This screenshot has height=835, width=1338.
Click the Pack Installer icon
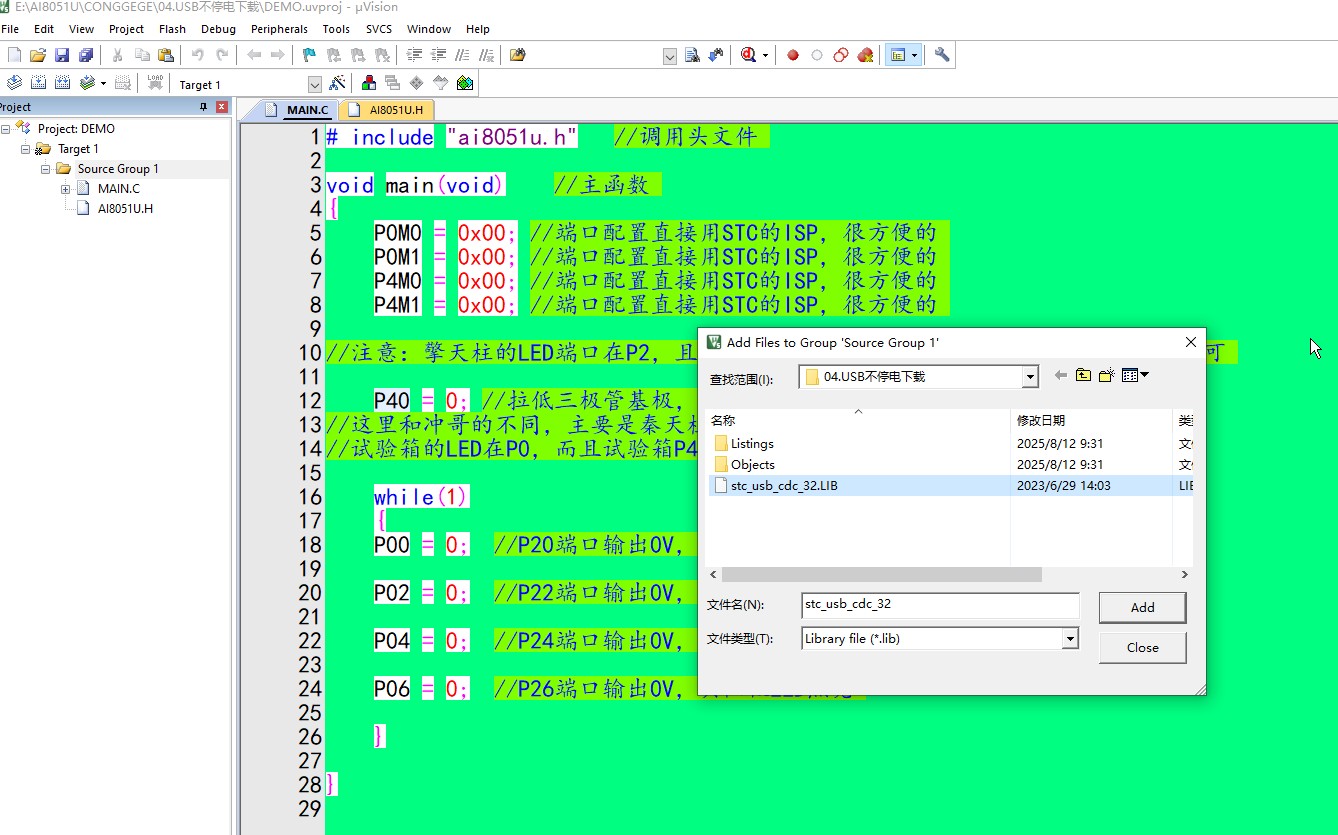(x=465, y=83)
